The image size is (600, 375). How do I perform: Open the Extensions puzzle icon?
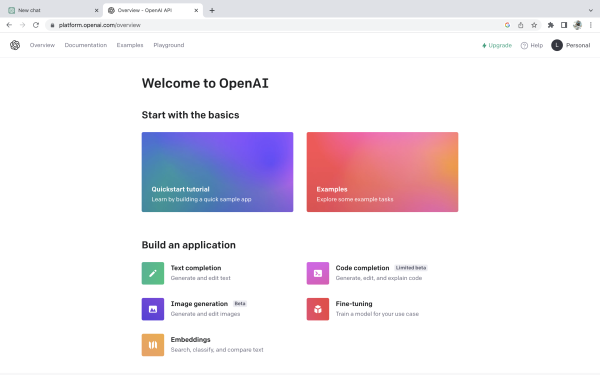(551, 25)
